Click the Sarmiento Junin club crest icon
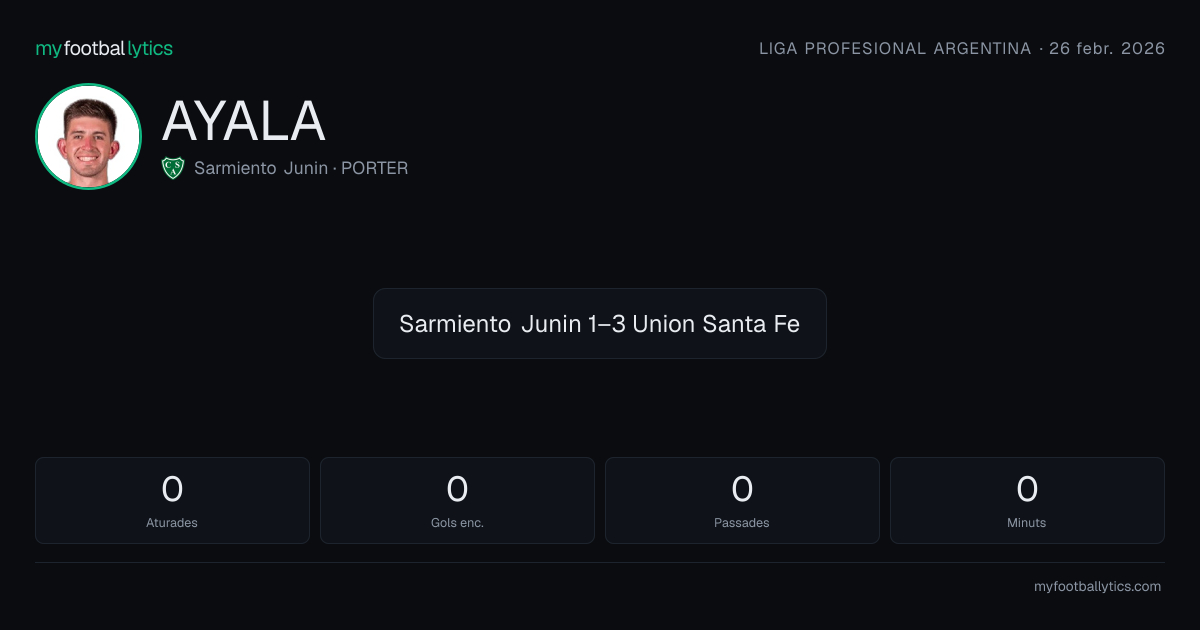1200x630 pixels. point(173,168)
